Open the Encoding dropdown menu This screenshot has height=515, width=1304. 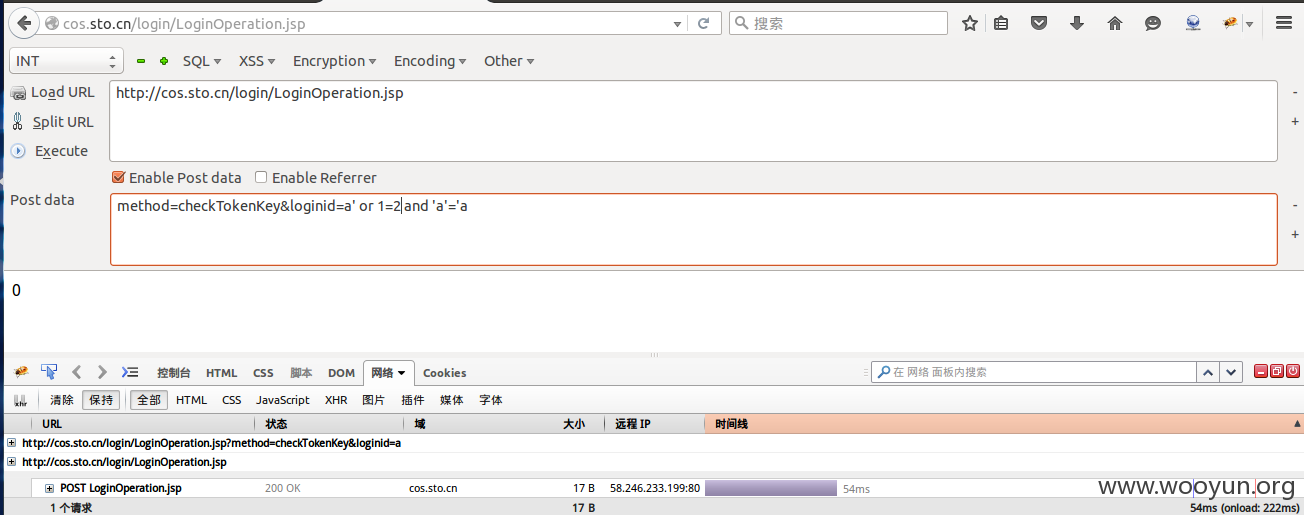tap(431, 61)
